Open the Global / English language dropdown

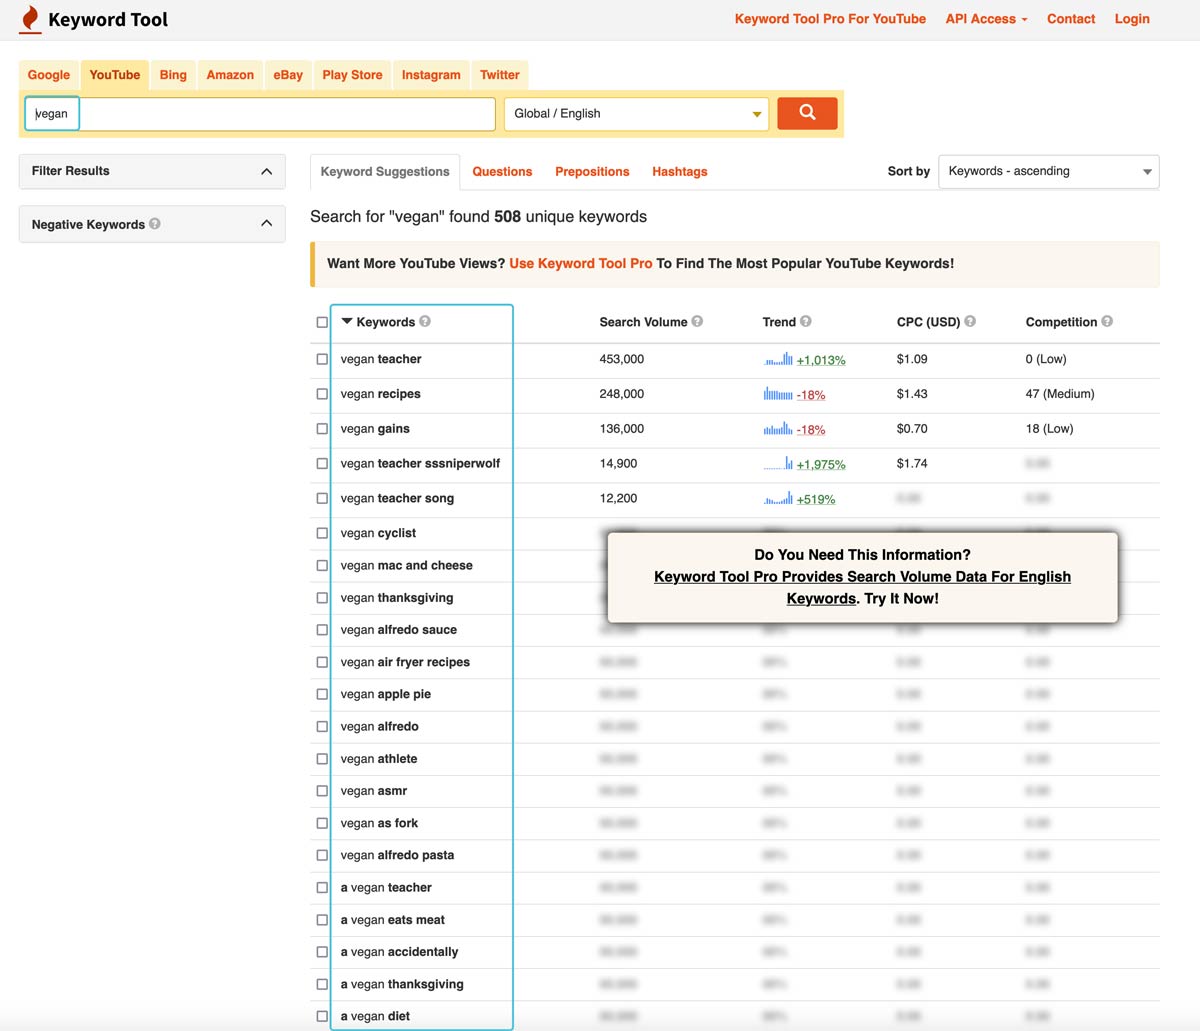(x=637, y=114)
